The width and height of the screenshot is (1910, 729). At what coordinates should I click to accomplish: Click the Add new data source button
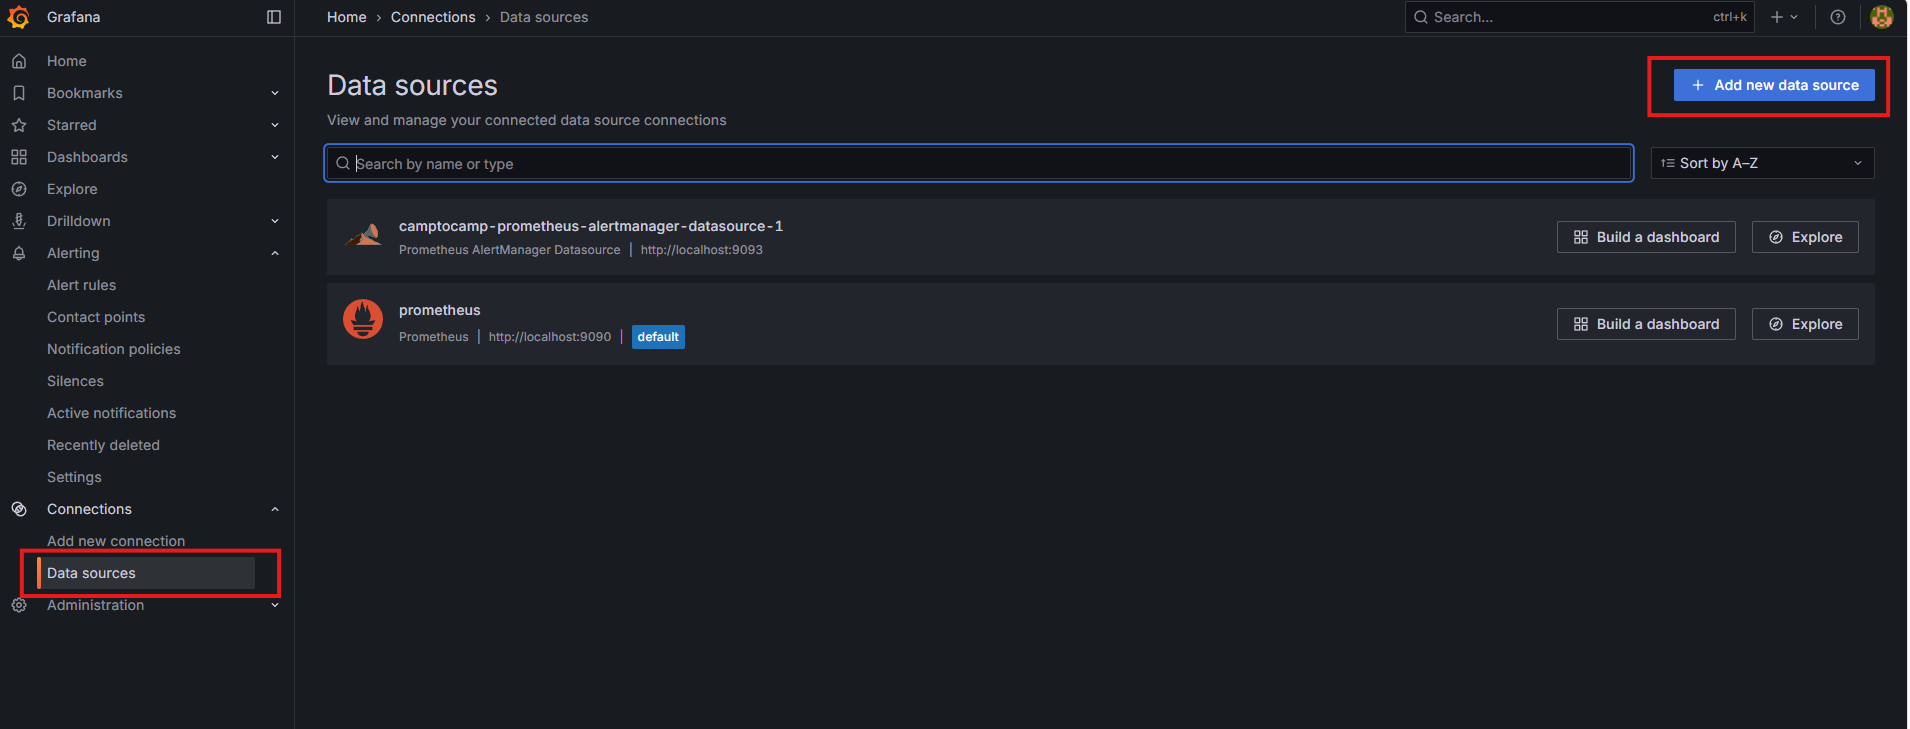1774,85
